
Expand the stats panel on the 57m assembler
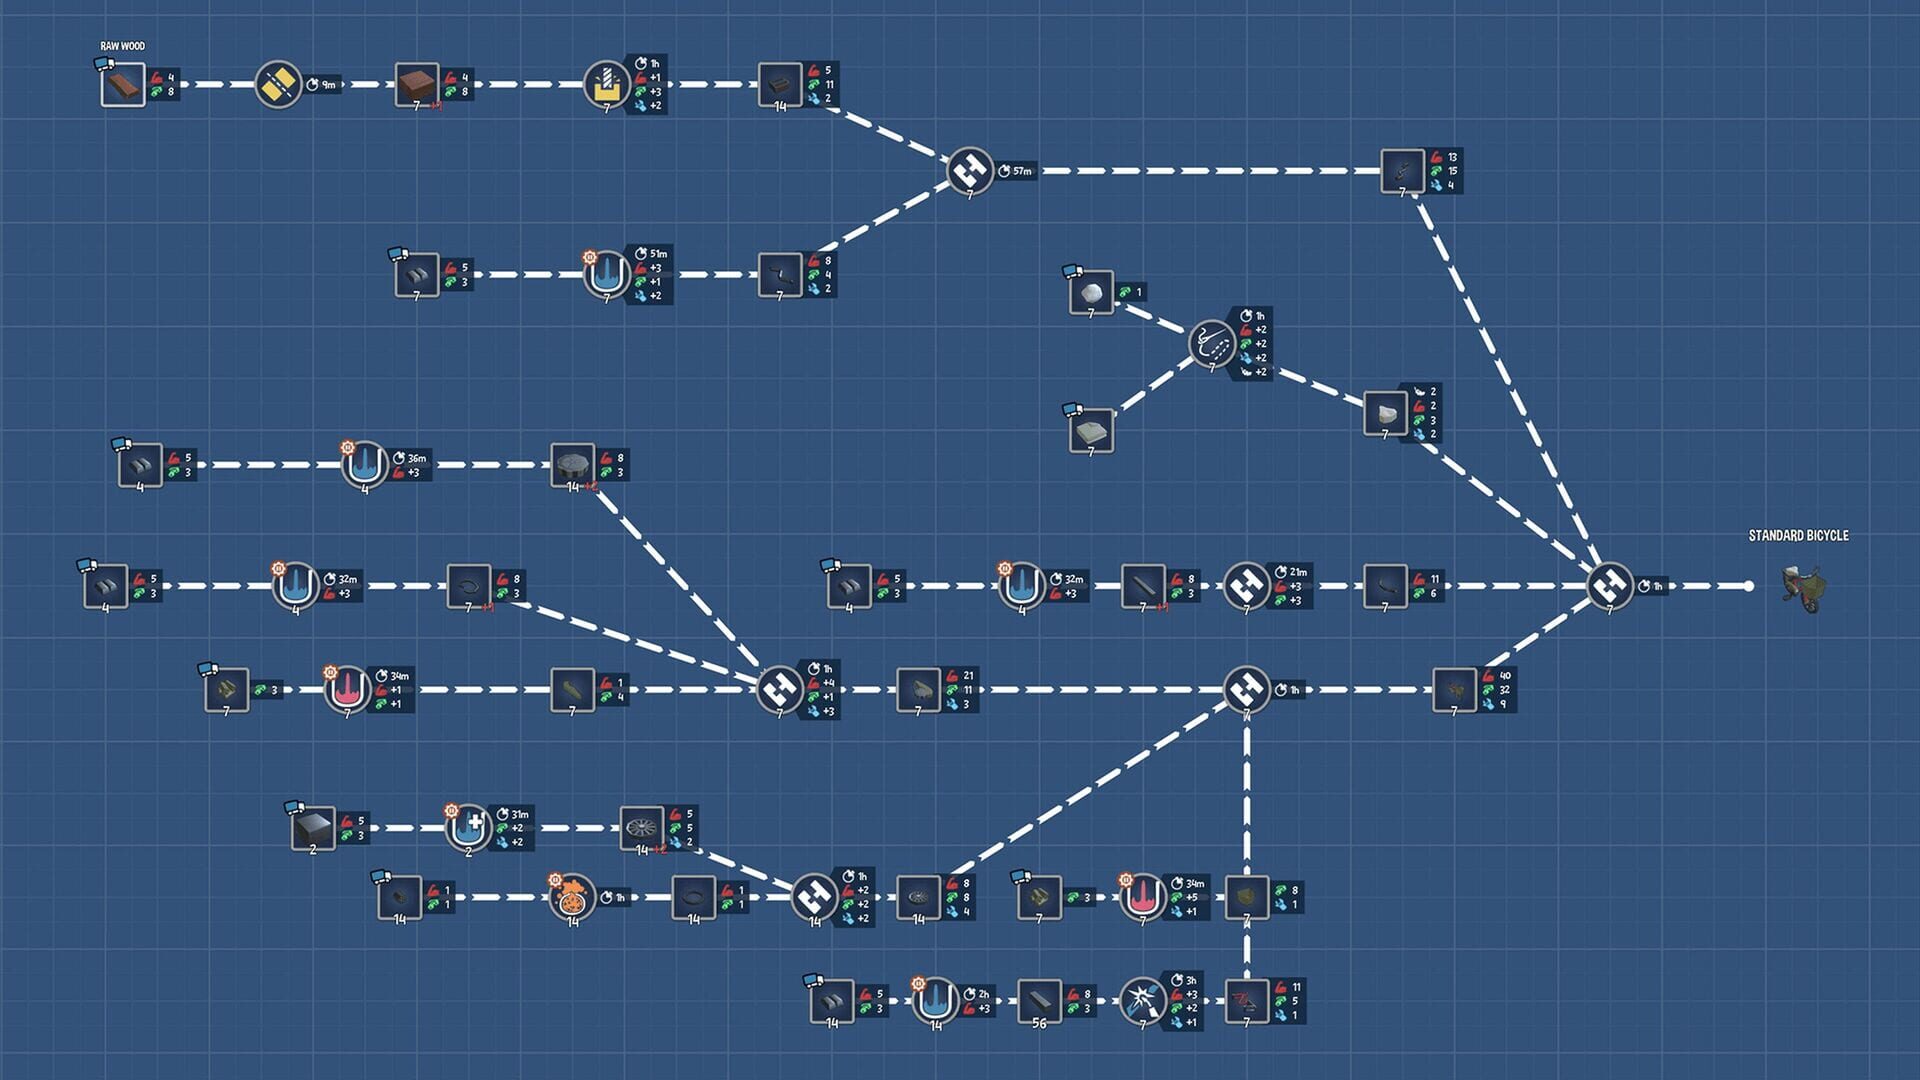tap(1013, 171)
